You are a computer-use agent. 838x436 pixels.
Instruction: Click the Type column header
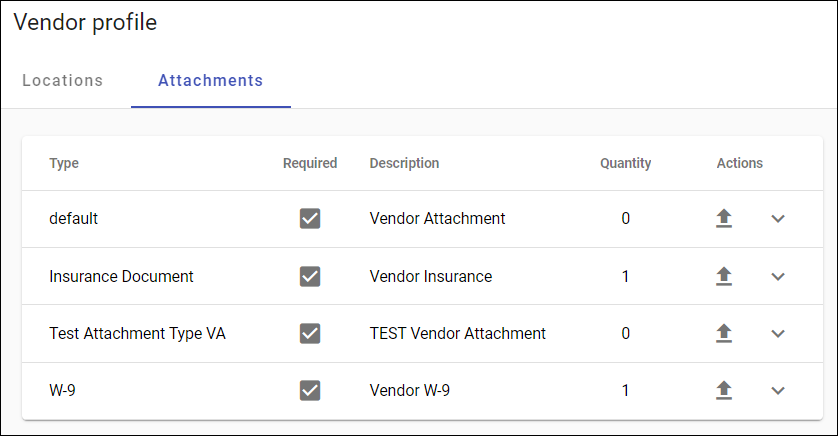(x=64, y=164)
